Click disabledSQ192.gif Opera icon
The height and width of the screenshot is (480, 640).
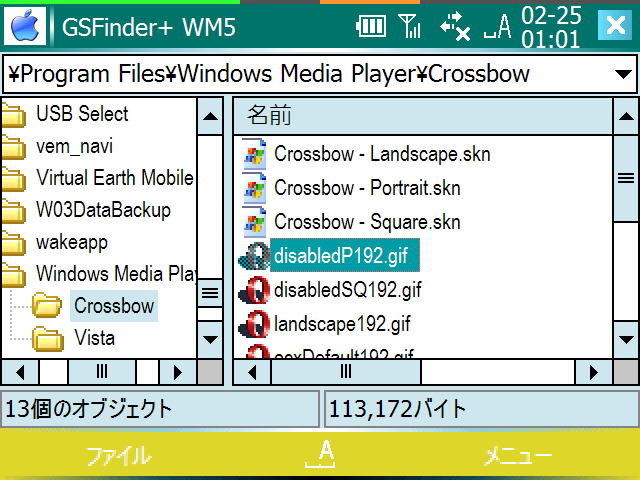[254, 290]
